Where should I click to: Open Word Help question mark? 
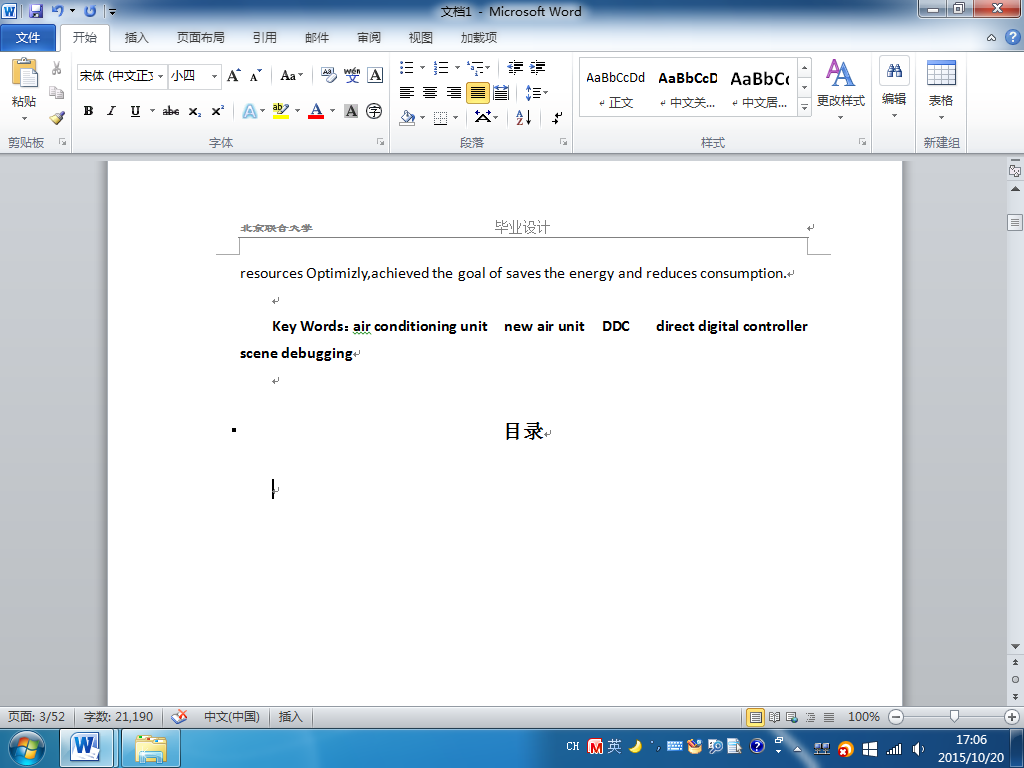tap(1012, 37)
